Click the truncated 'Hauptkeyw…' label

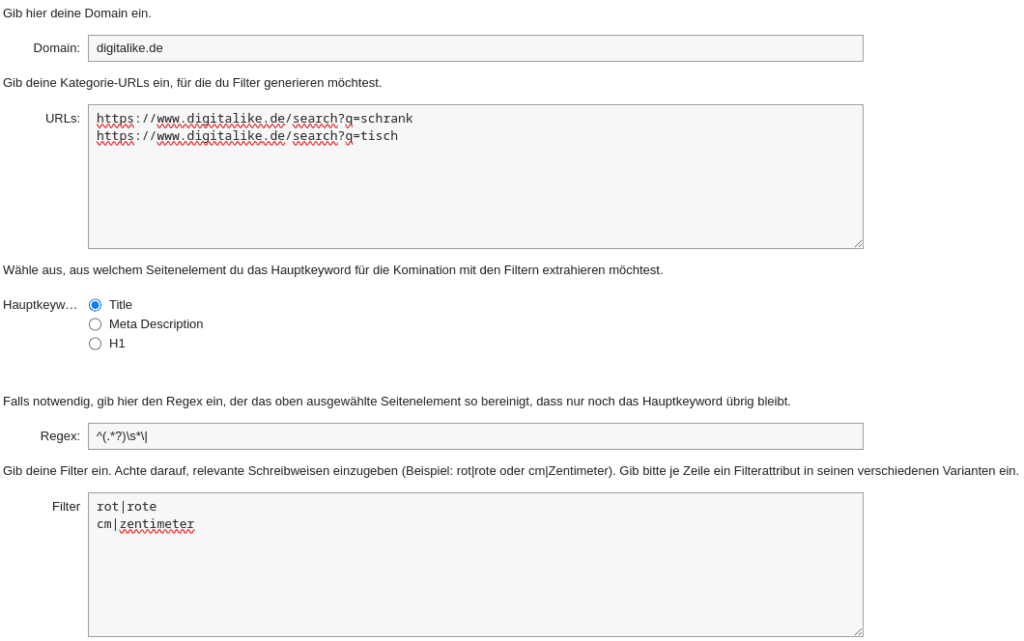pyautogui.click(x=40, y=305)
